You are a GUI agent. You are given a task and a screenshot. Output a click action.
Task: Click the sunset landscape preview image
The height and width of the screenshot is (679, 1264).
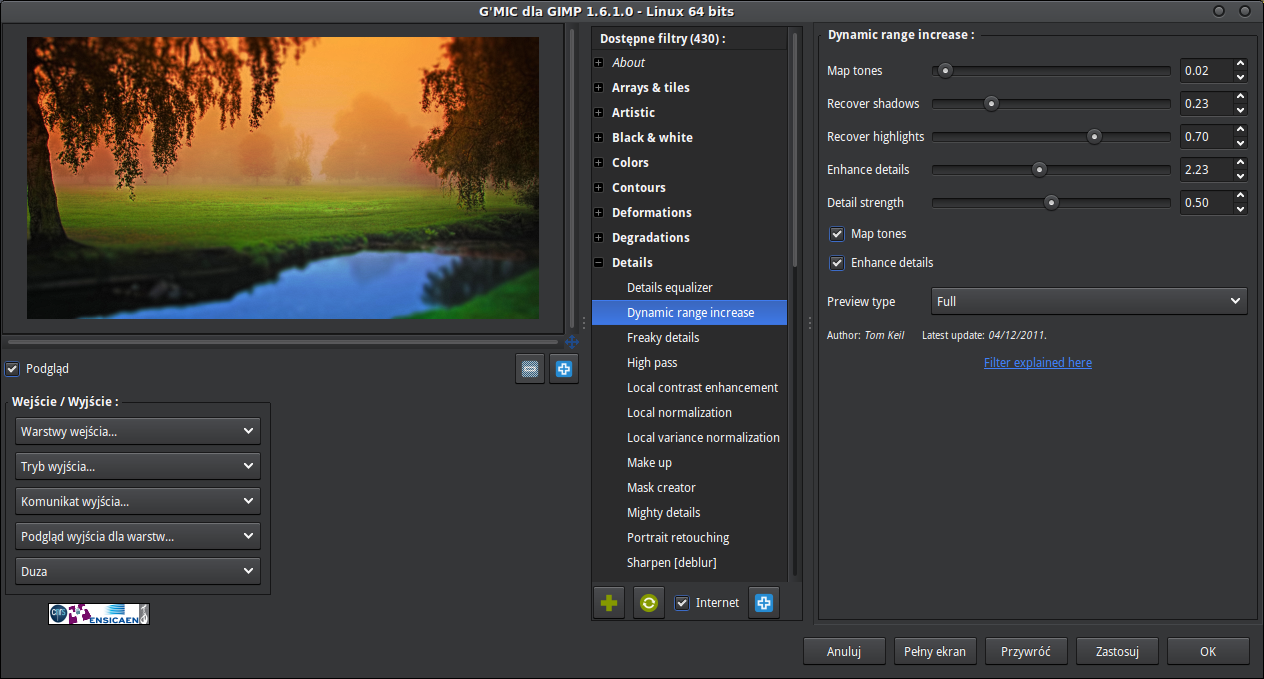pyautogui.click(x=283, y=178)
